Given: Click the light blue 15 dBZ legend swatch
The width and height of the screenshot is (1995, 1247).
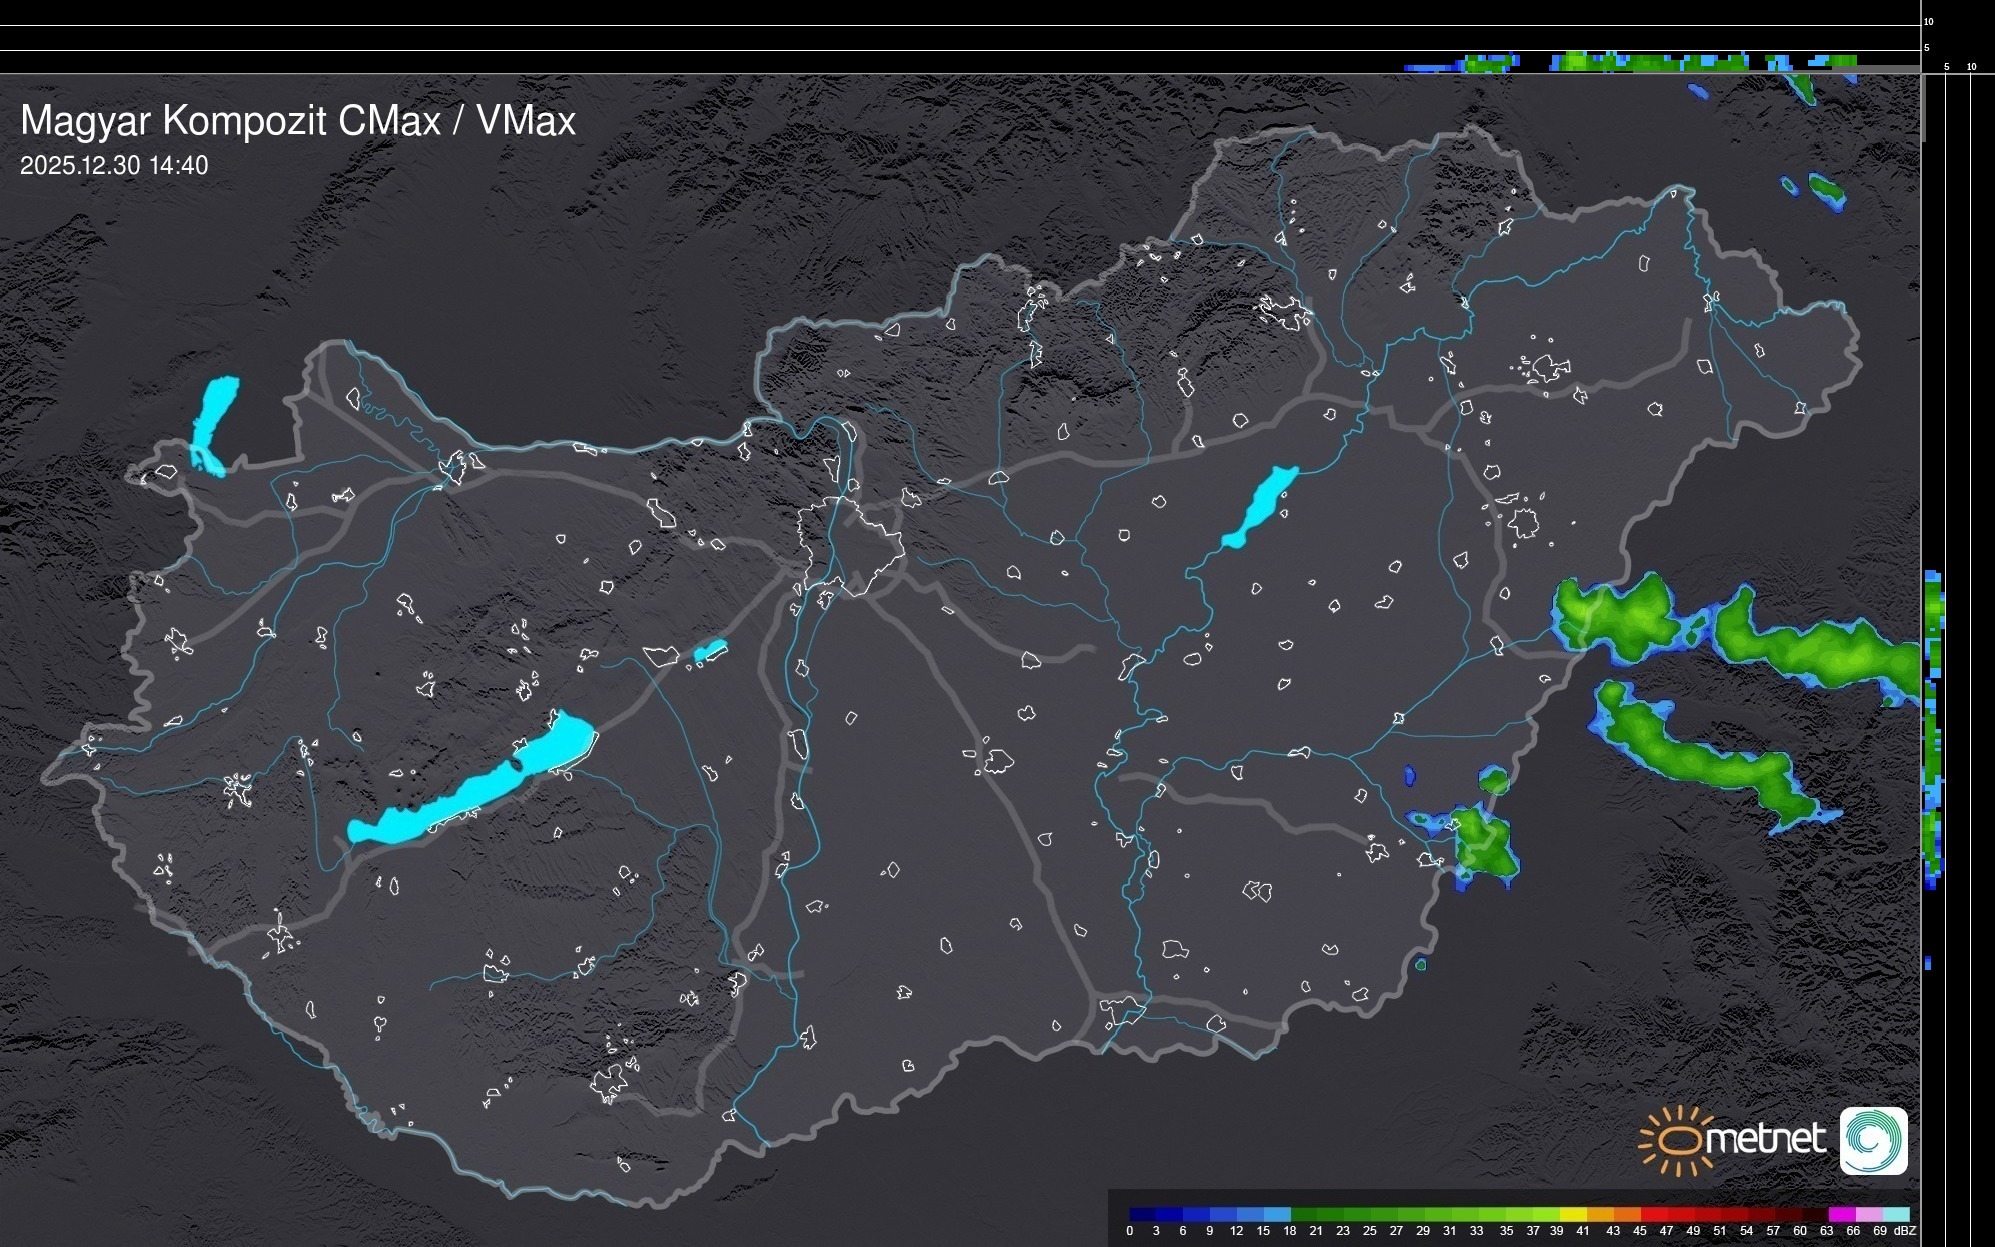Looking at the screenshot, I should click(x=1277, y=1214).
